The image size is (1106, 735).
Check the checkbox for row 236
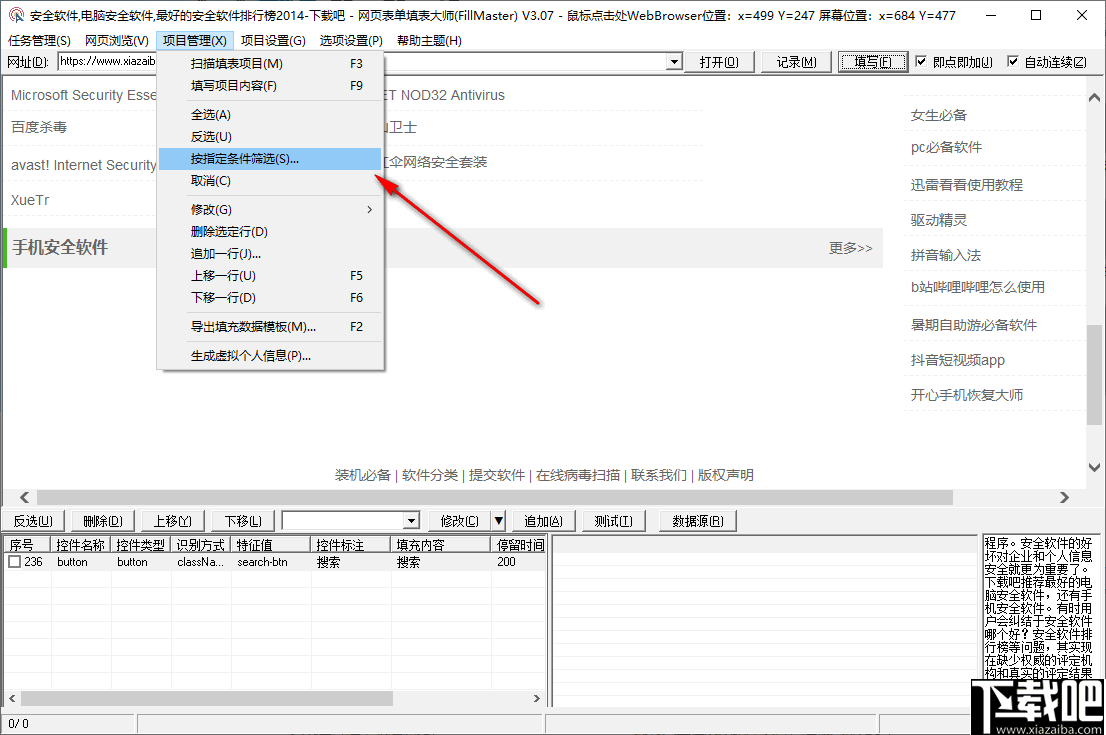[x=14, y=561]
